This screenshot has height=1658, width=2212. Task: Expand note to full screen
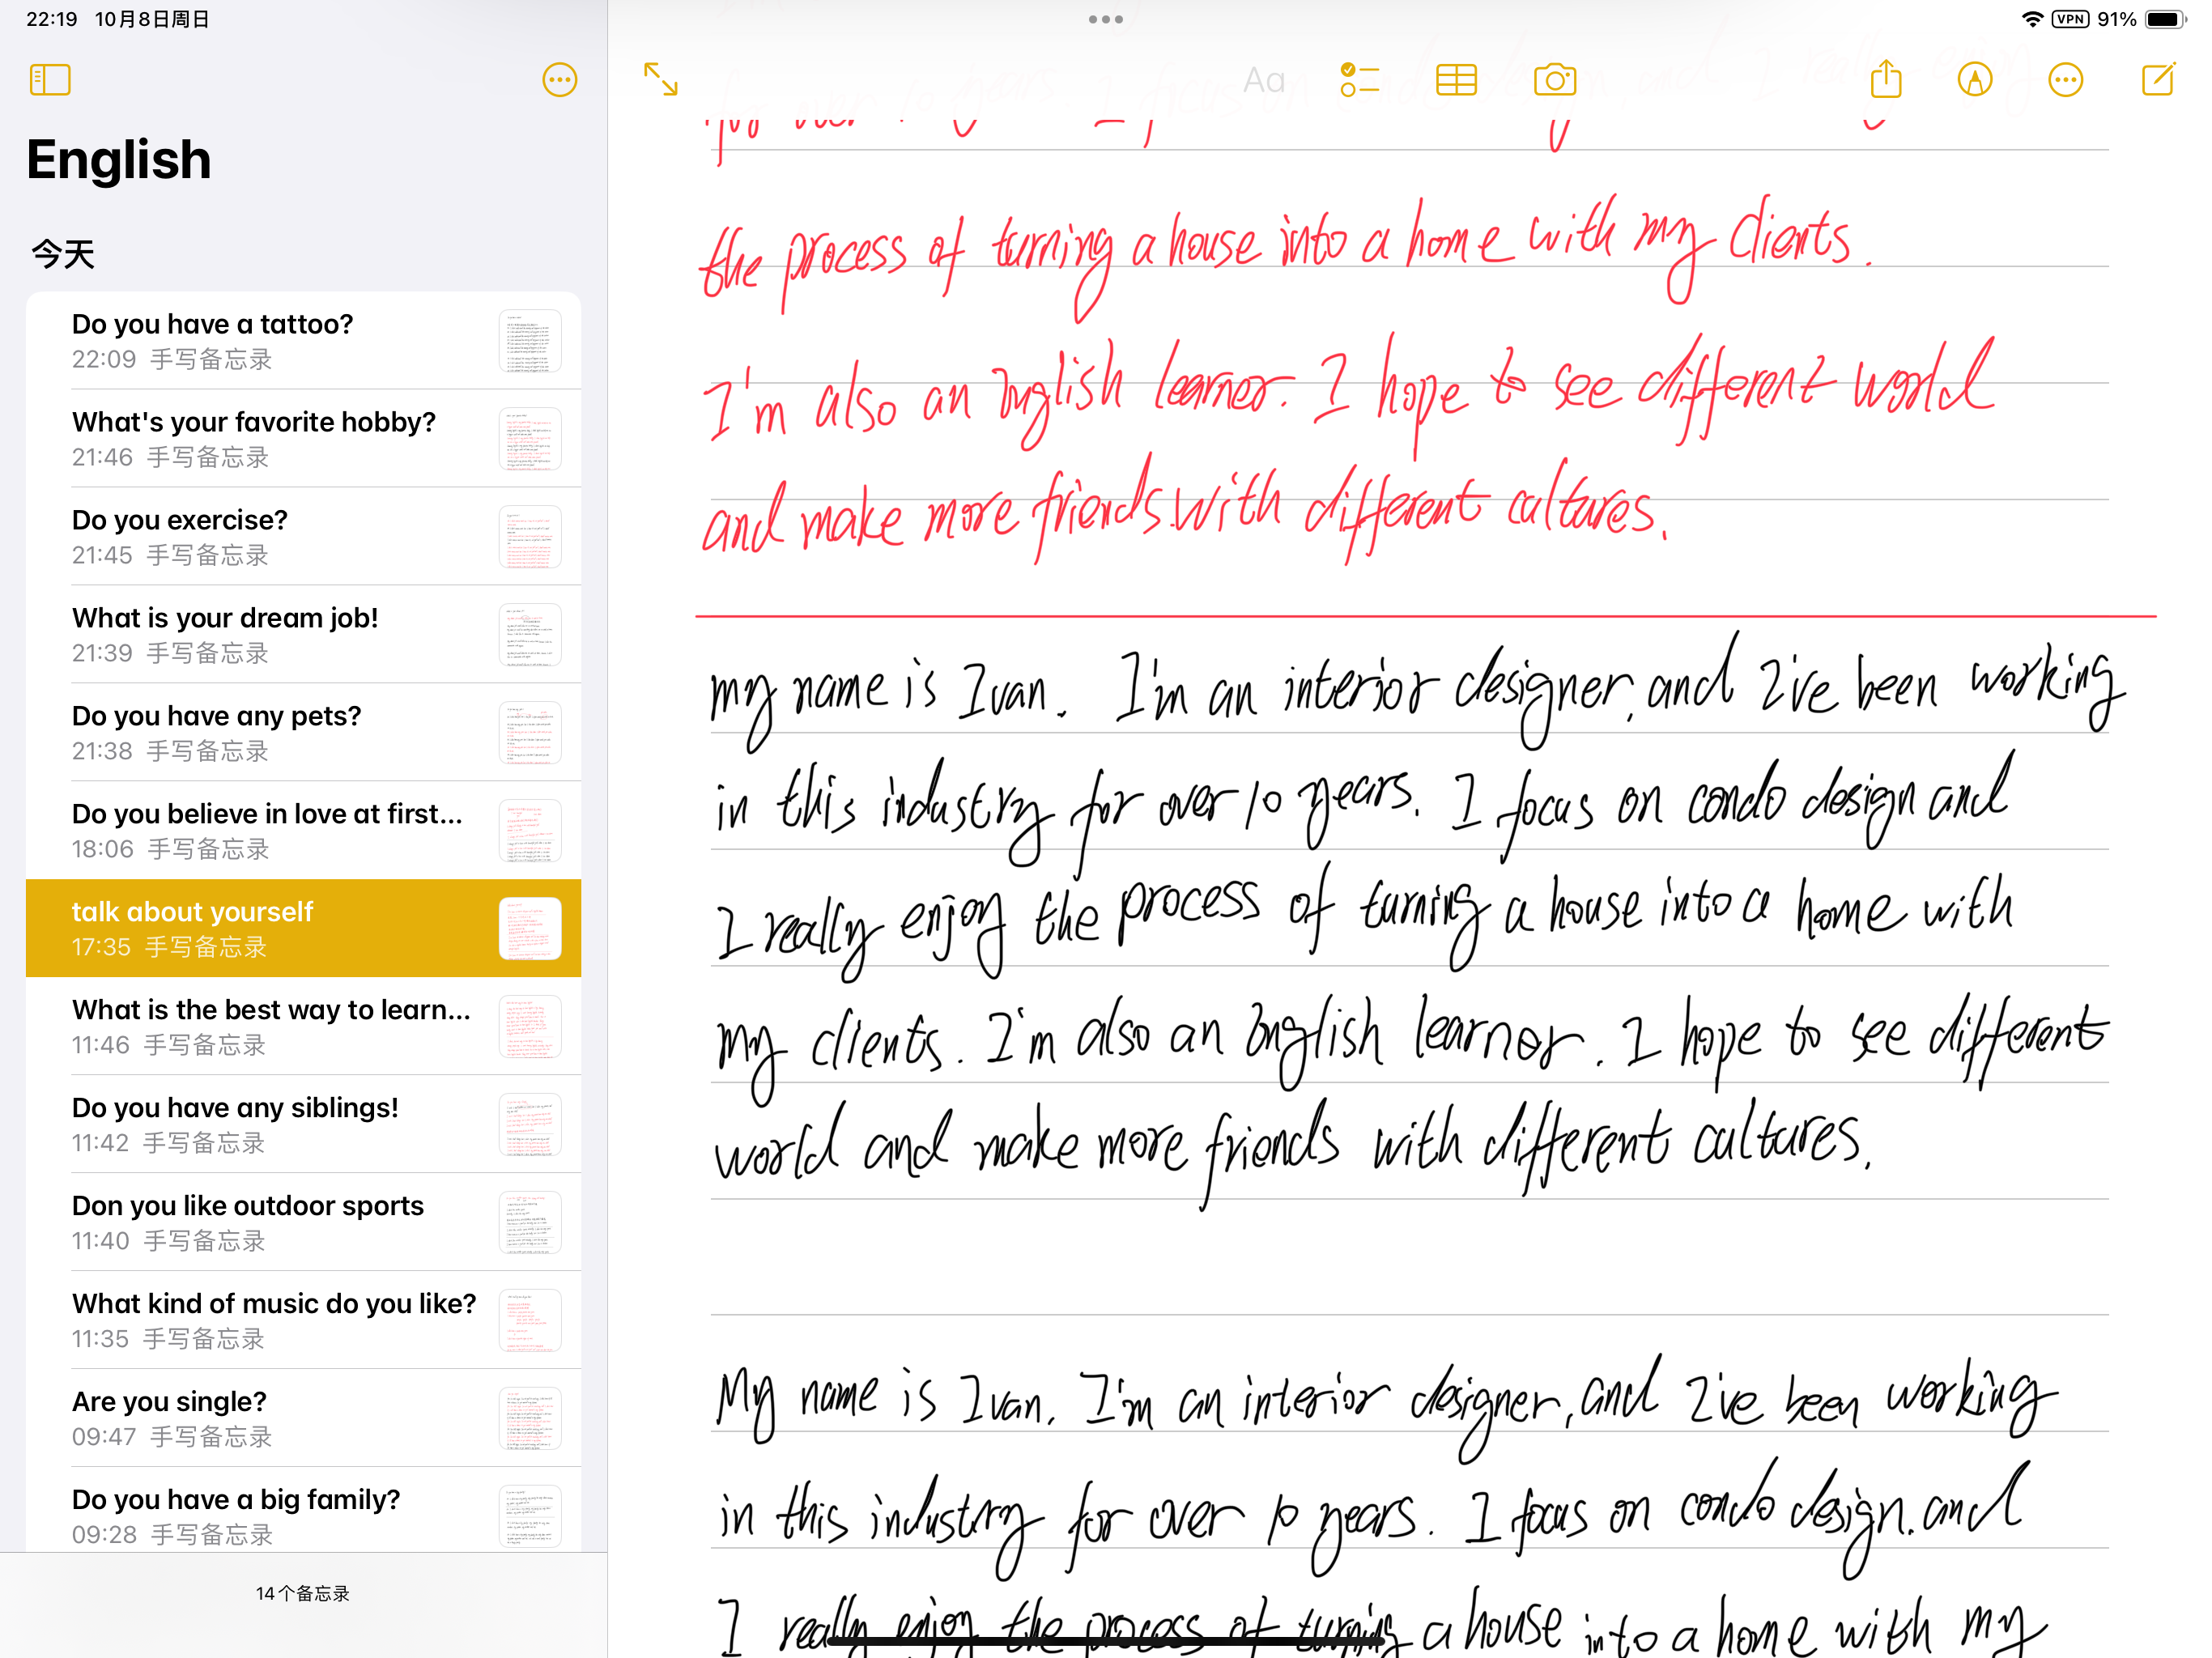[661, 79]
